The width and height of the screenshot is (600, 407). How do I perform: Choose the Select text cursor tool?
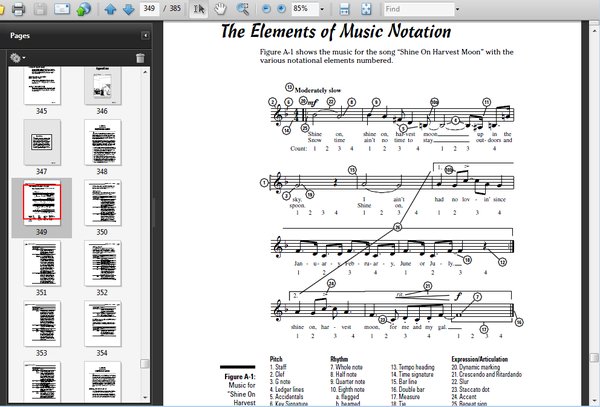pos(199,9)
